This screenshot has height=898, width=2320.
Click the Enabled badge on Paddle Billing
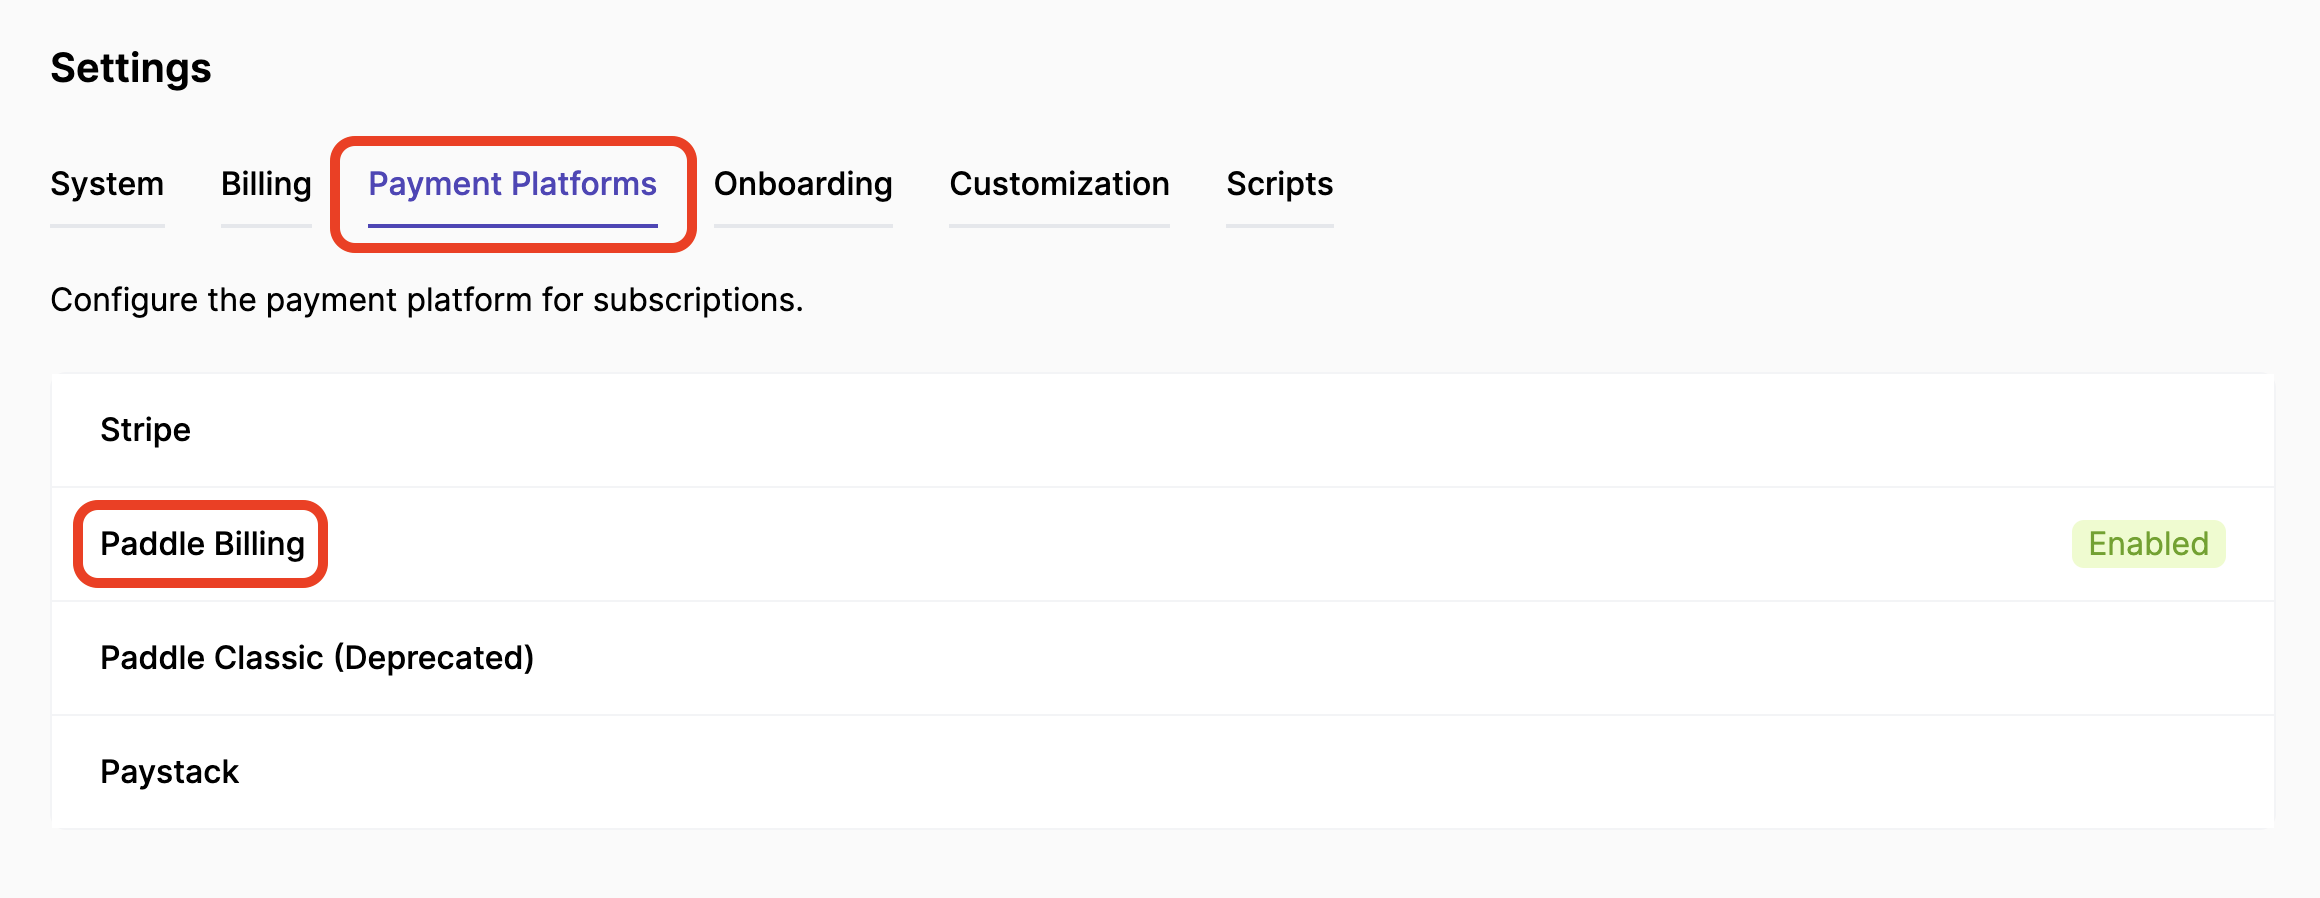coord(2148,544)
